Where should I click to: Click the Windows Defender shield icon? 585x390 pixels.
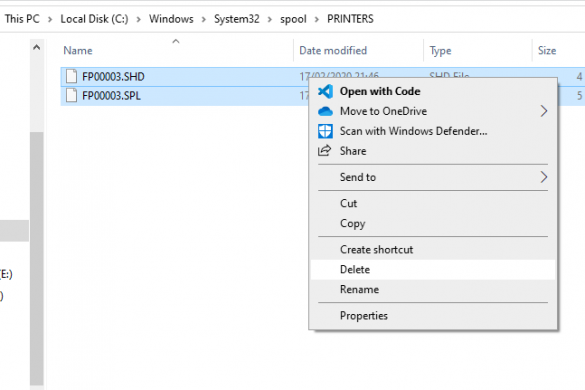click(x=325, y=131)
